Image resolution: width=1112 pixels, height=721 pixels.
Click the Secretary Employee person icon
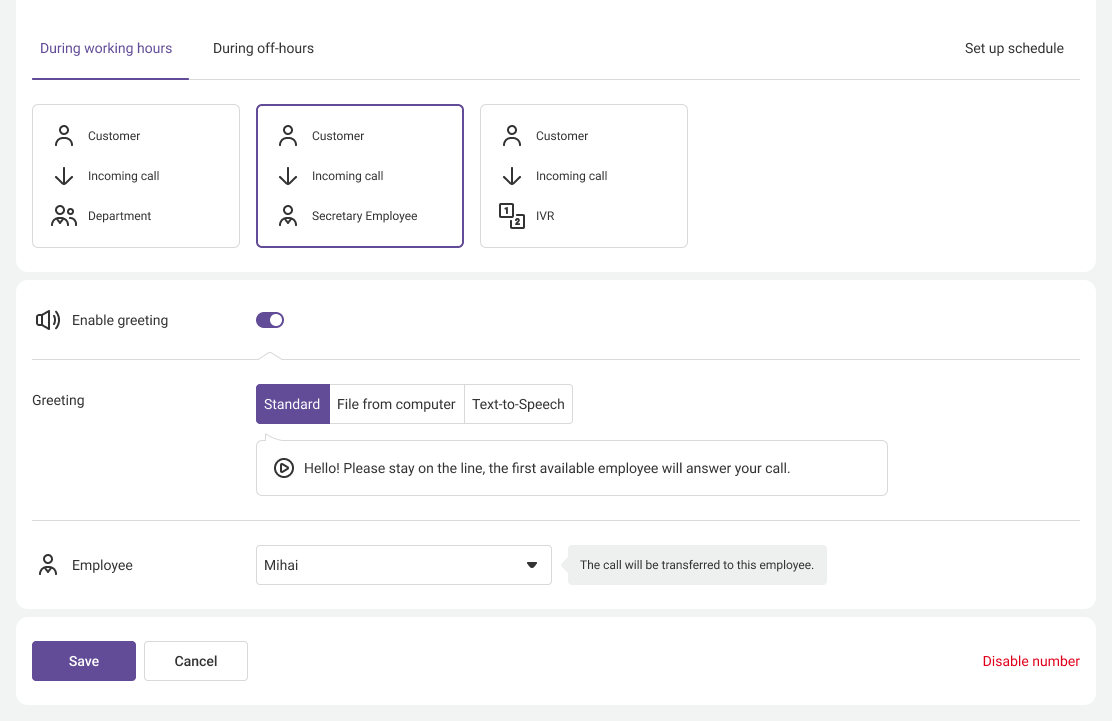(x=288, y=216)
